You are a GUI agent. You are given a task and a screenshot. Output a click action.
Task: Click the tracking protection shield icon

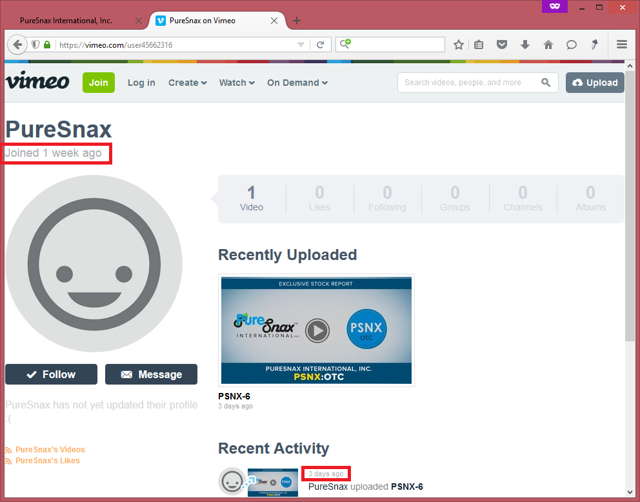(x=36, y=44)
